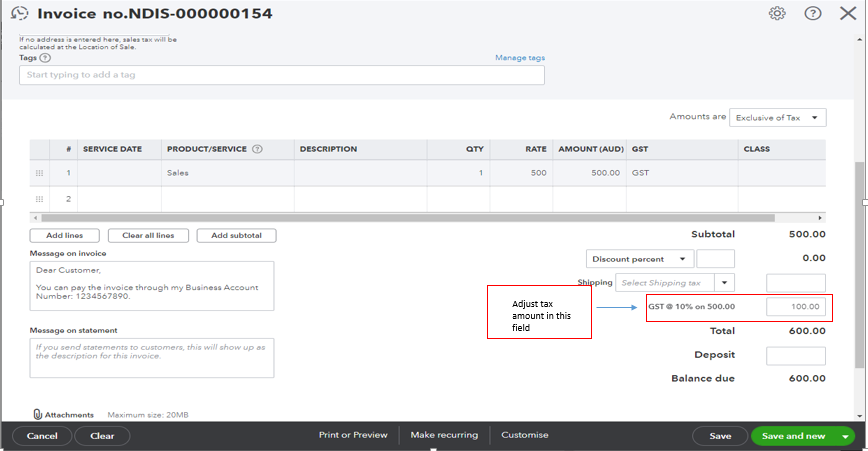Open the Manage tags link
Screen dimensions: 868x451
click(x=519, y=58)
